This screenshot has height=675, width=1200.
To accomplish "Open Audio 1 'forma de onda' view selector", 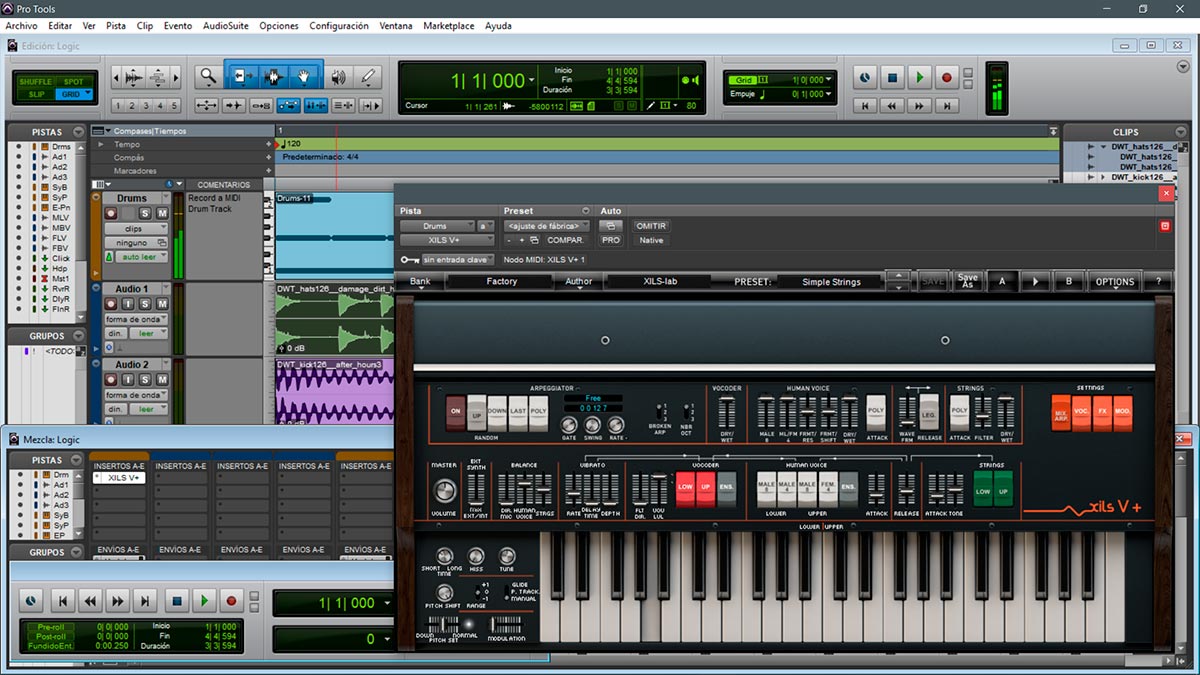I will (136, 319).
